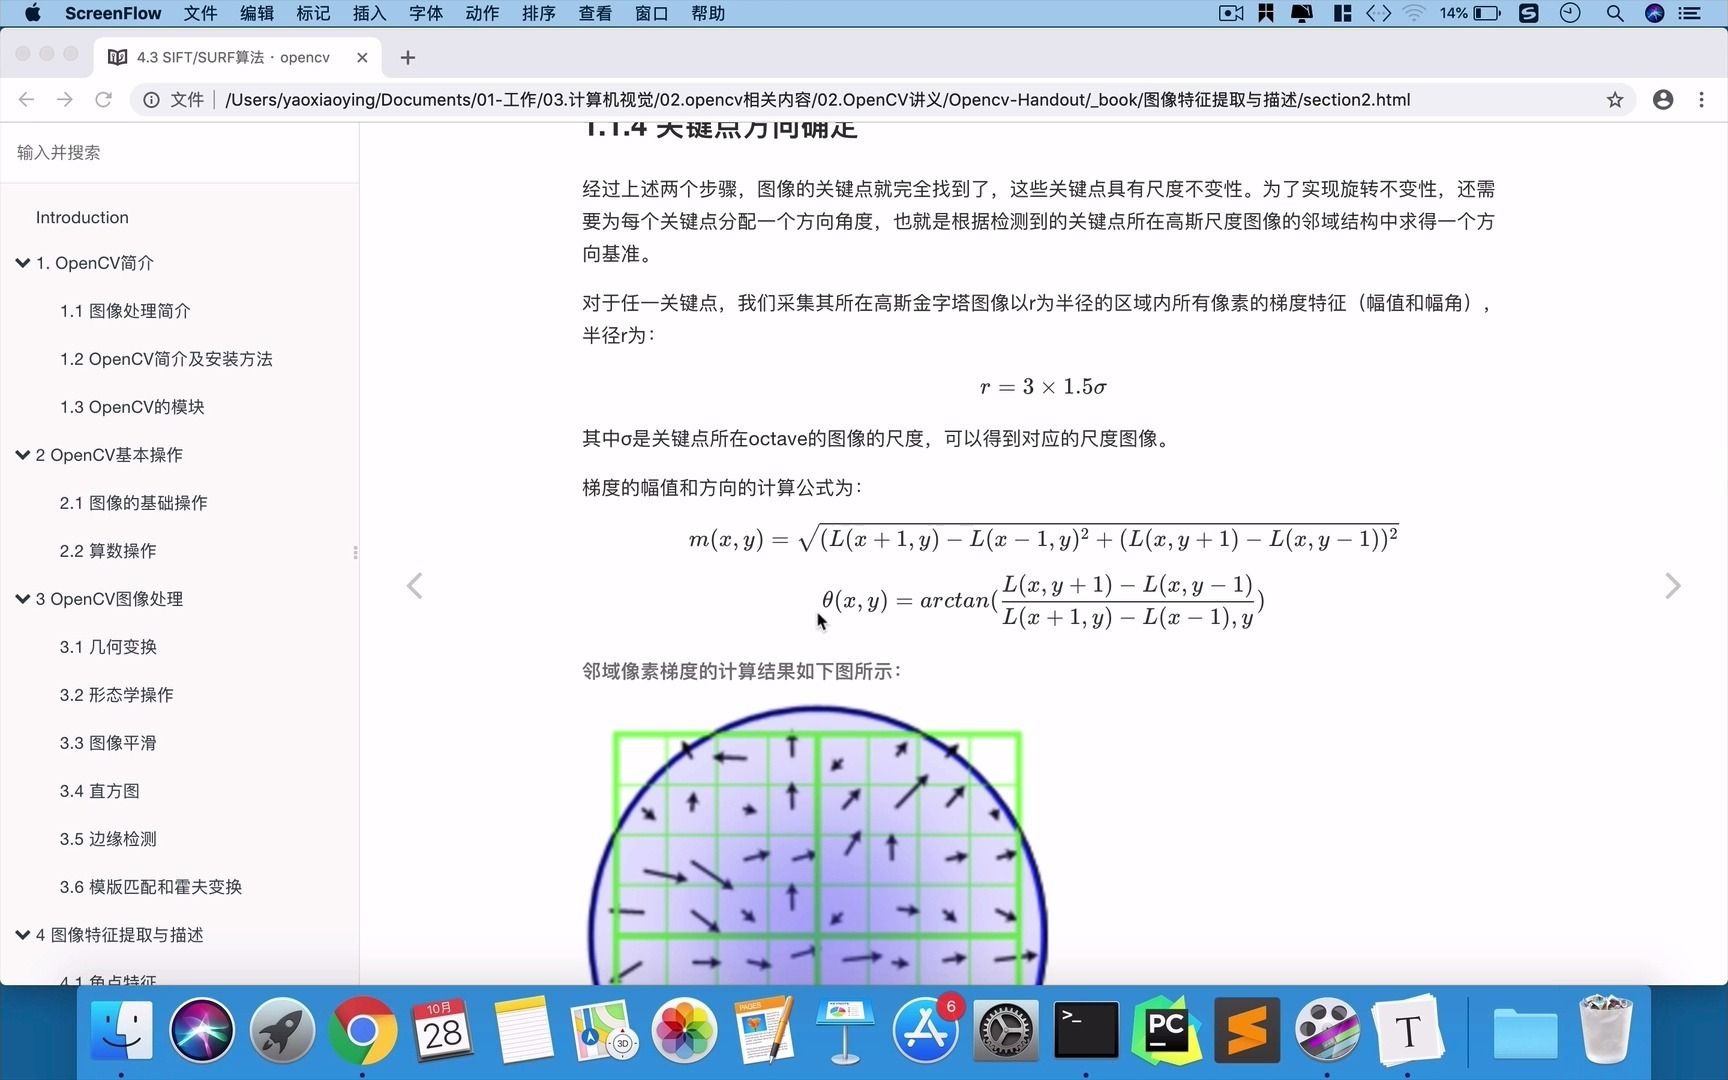
Task: Open the 编辑 menu
Action: coord(257,13)
